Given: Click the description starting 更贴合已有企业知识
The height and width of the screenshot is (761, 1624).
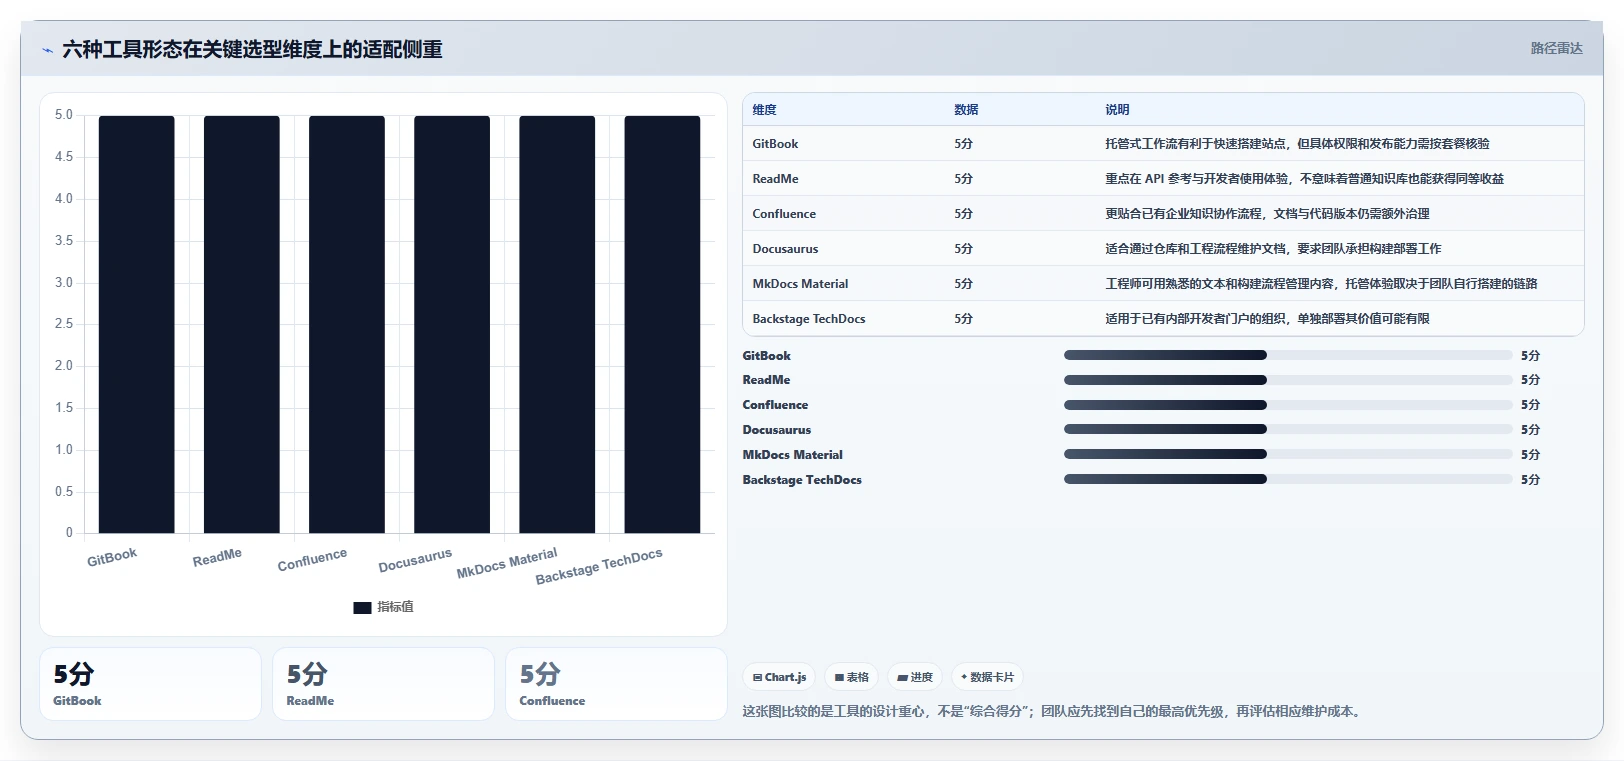Looking at the screenshot, I should tap(1267, 214).
